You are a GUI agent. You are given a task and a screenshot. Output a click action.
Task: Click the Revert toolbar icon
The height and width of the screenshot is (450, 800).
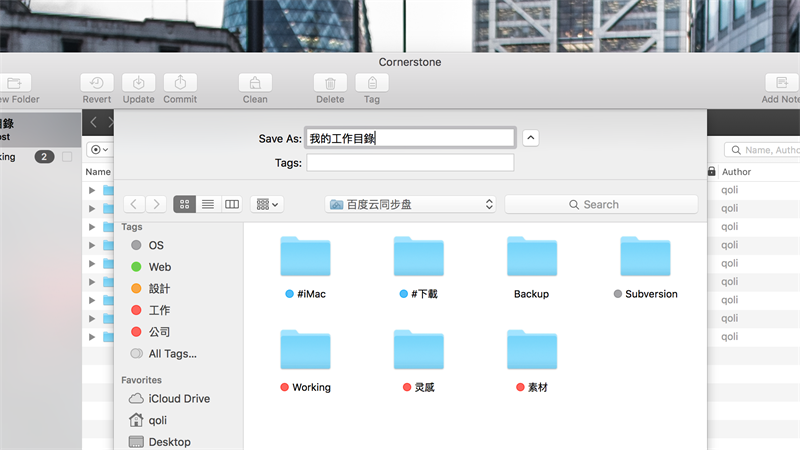(x=97, y=84)
